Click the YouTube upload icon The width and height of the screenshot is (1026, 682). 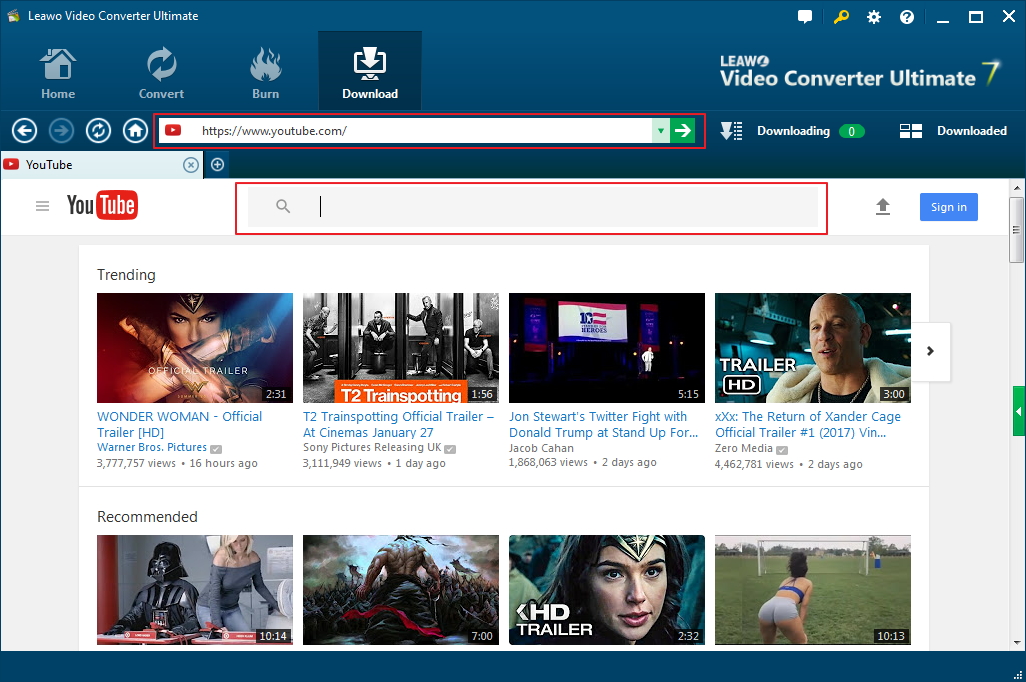[x=882, y=207]
